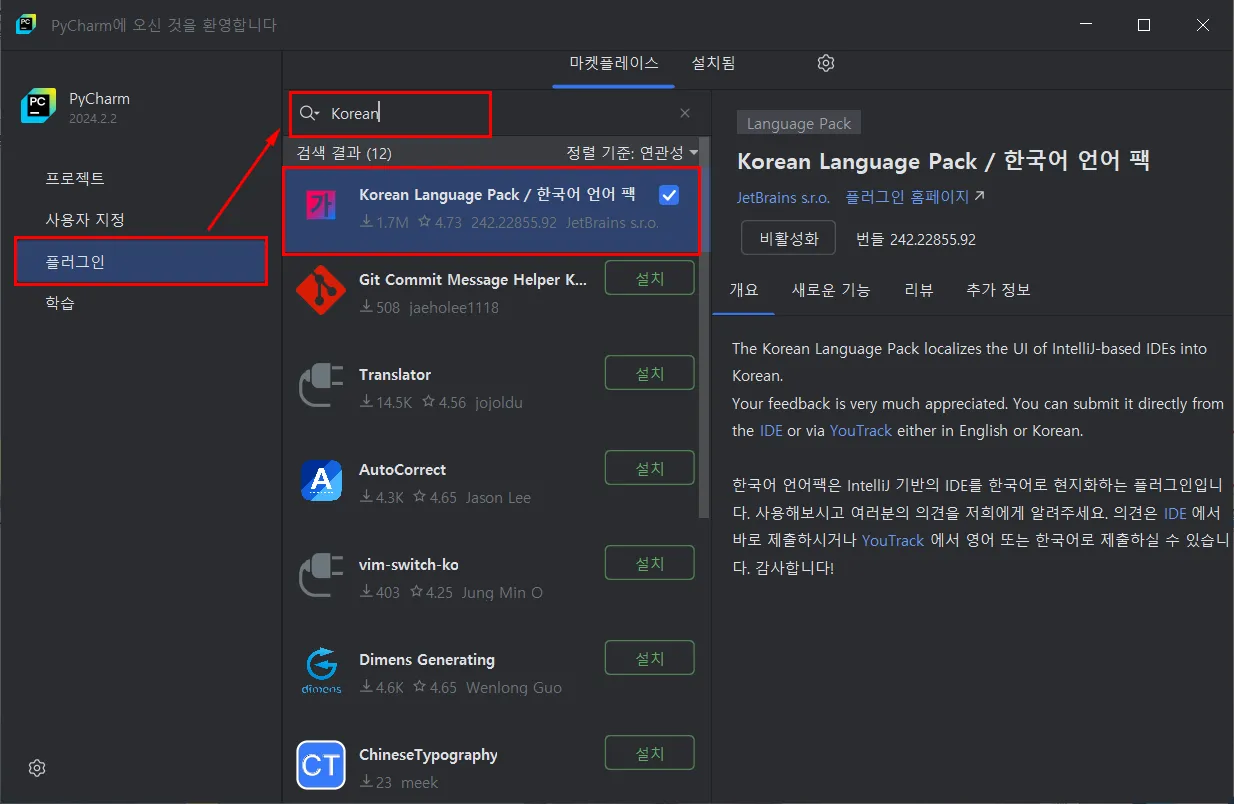Click the Jung Min O author text
Image resolution: width=1234 pixels, height=804 pixels.
(x=502, y=592)
